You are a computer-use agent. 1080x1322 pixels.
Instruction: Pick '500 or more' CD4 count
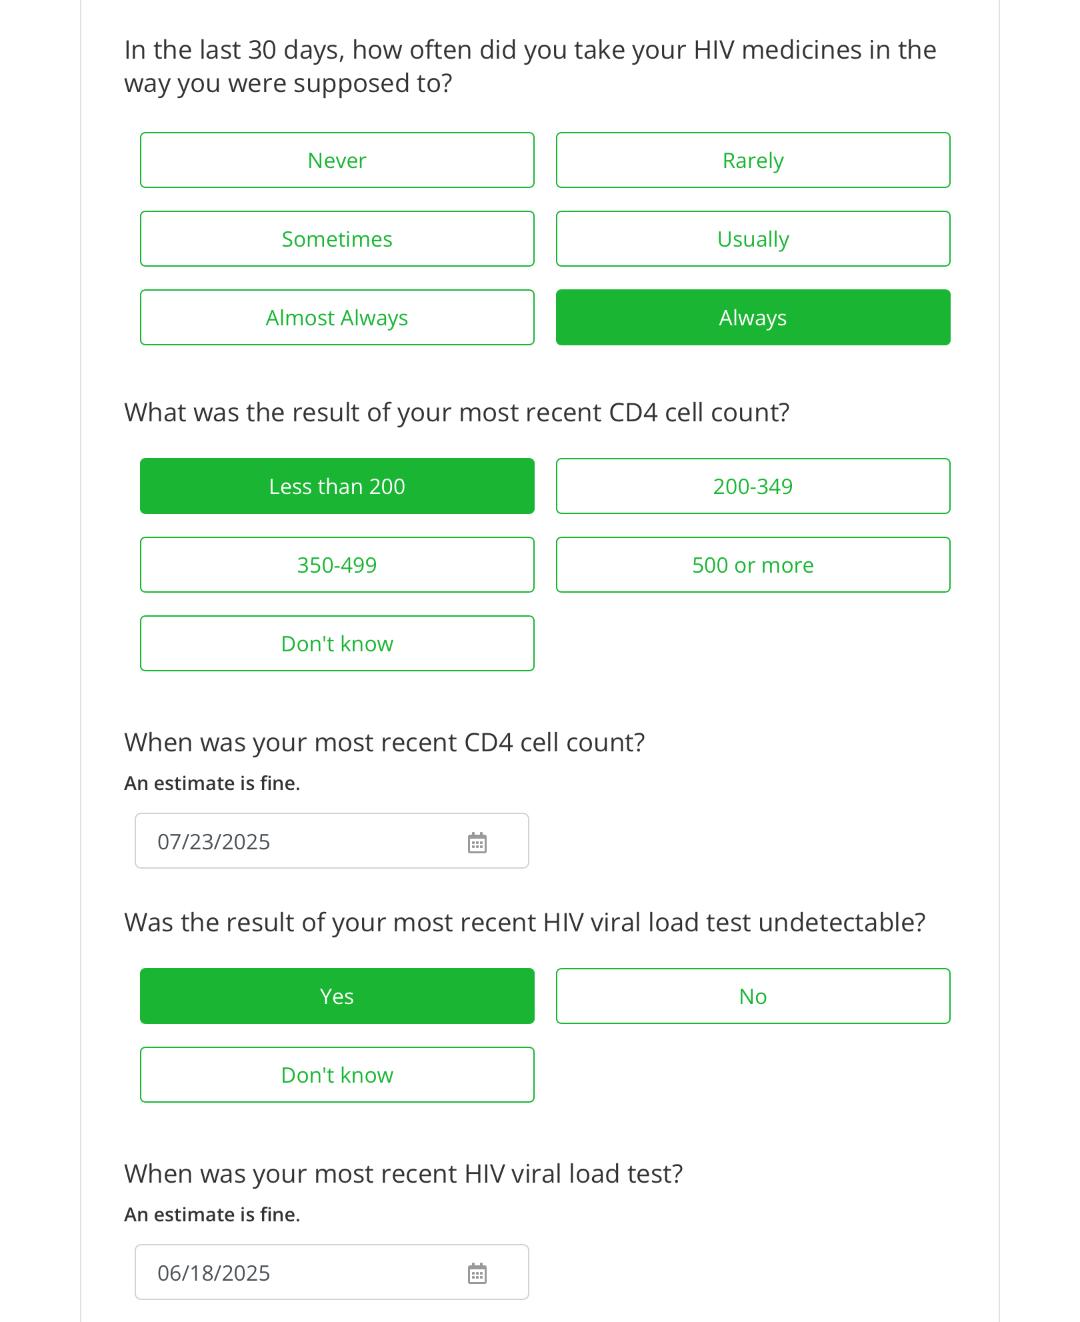[753, 565]
